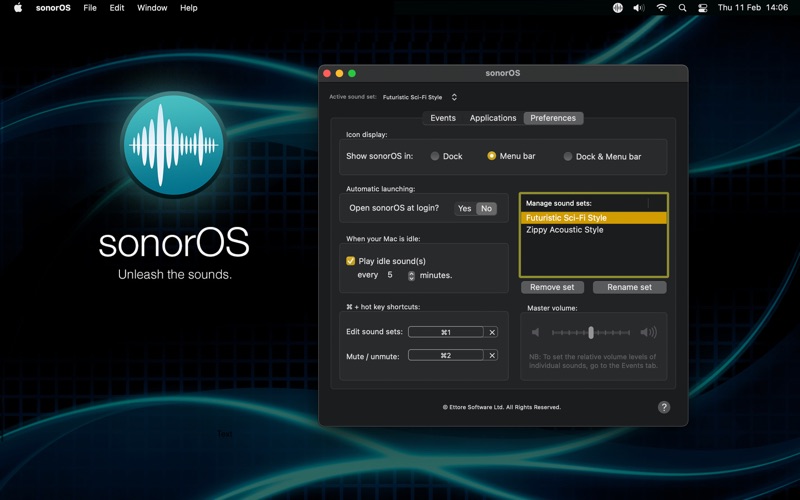
Task: Clear the Edit sound sets shortcut
Action: click(x=492, y=332)
